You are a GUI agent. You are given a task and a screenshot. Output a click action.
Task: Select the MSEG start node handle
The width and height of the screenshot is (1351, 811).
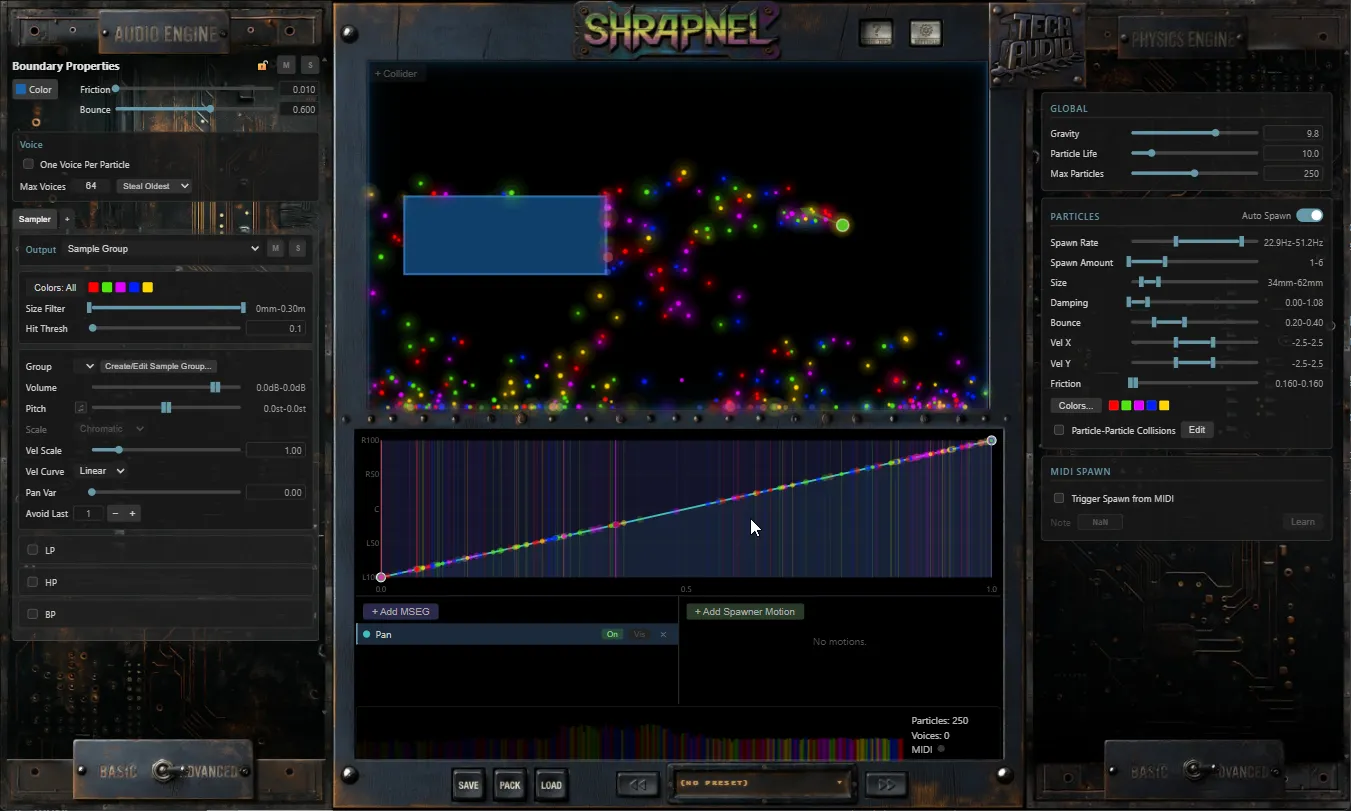click(381, 577)
